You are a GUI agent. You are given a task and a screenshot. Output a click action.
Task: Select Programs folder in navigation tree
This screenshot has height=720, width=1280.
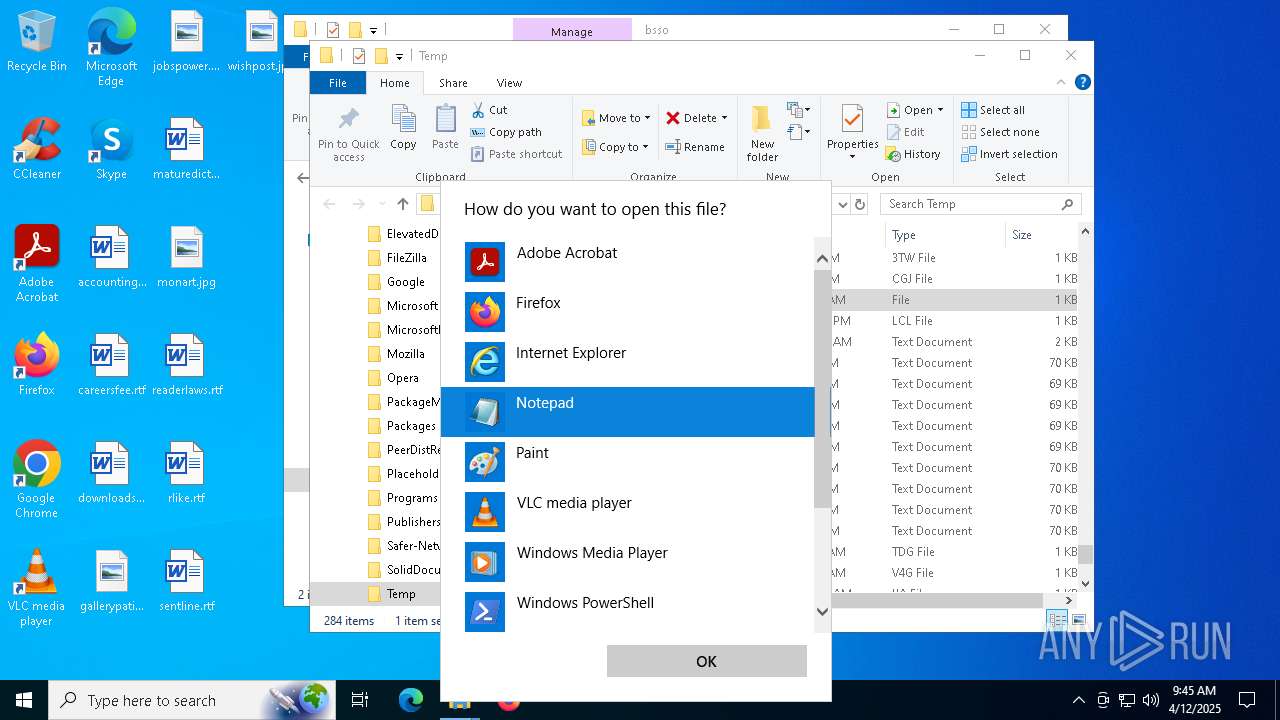pos(411,498)
